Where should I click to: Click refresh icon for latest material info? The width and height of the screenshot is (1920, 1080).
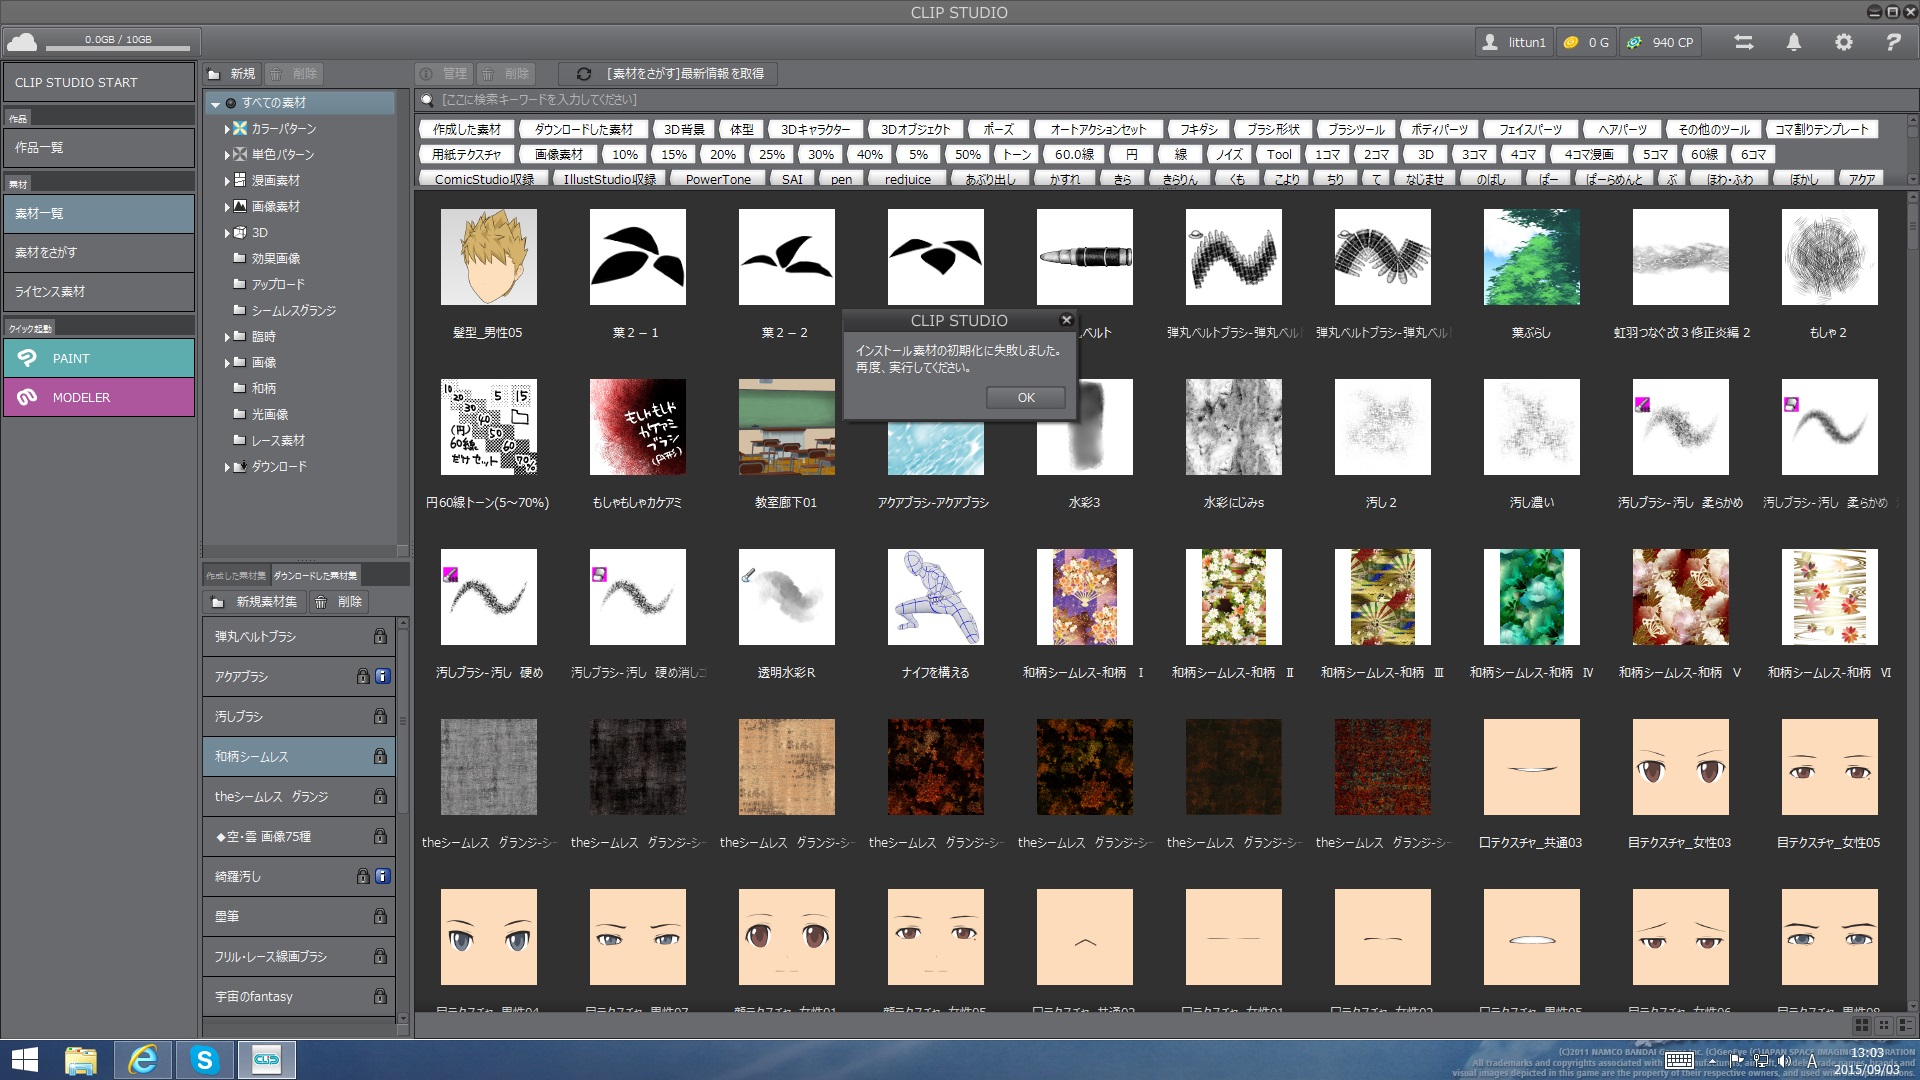click(584, 74)
